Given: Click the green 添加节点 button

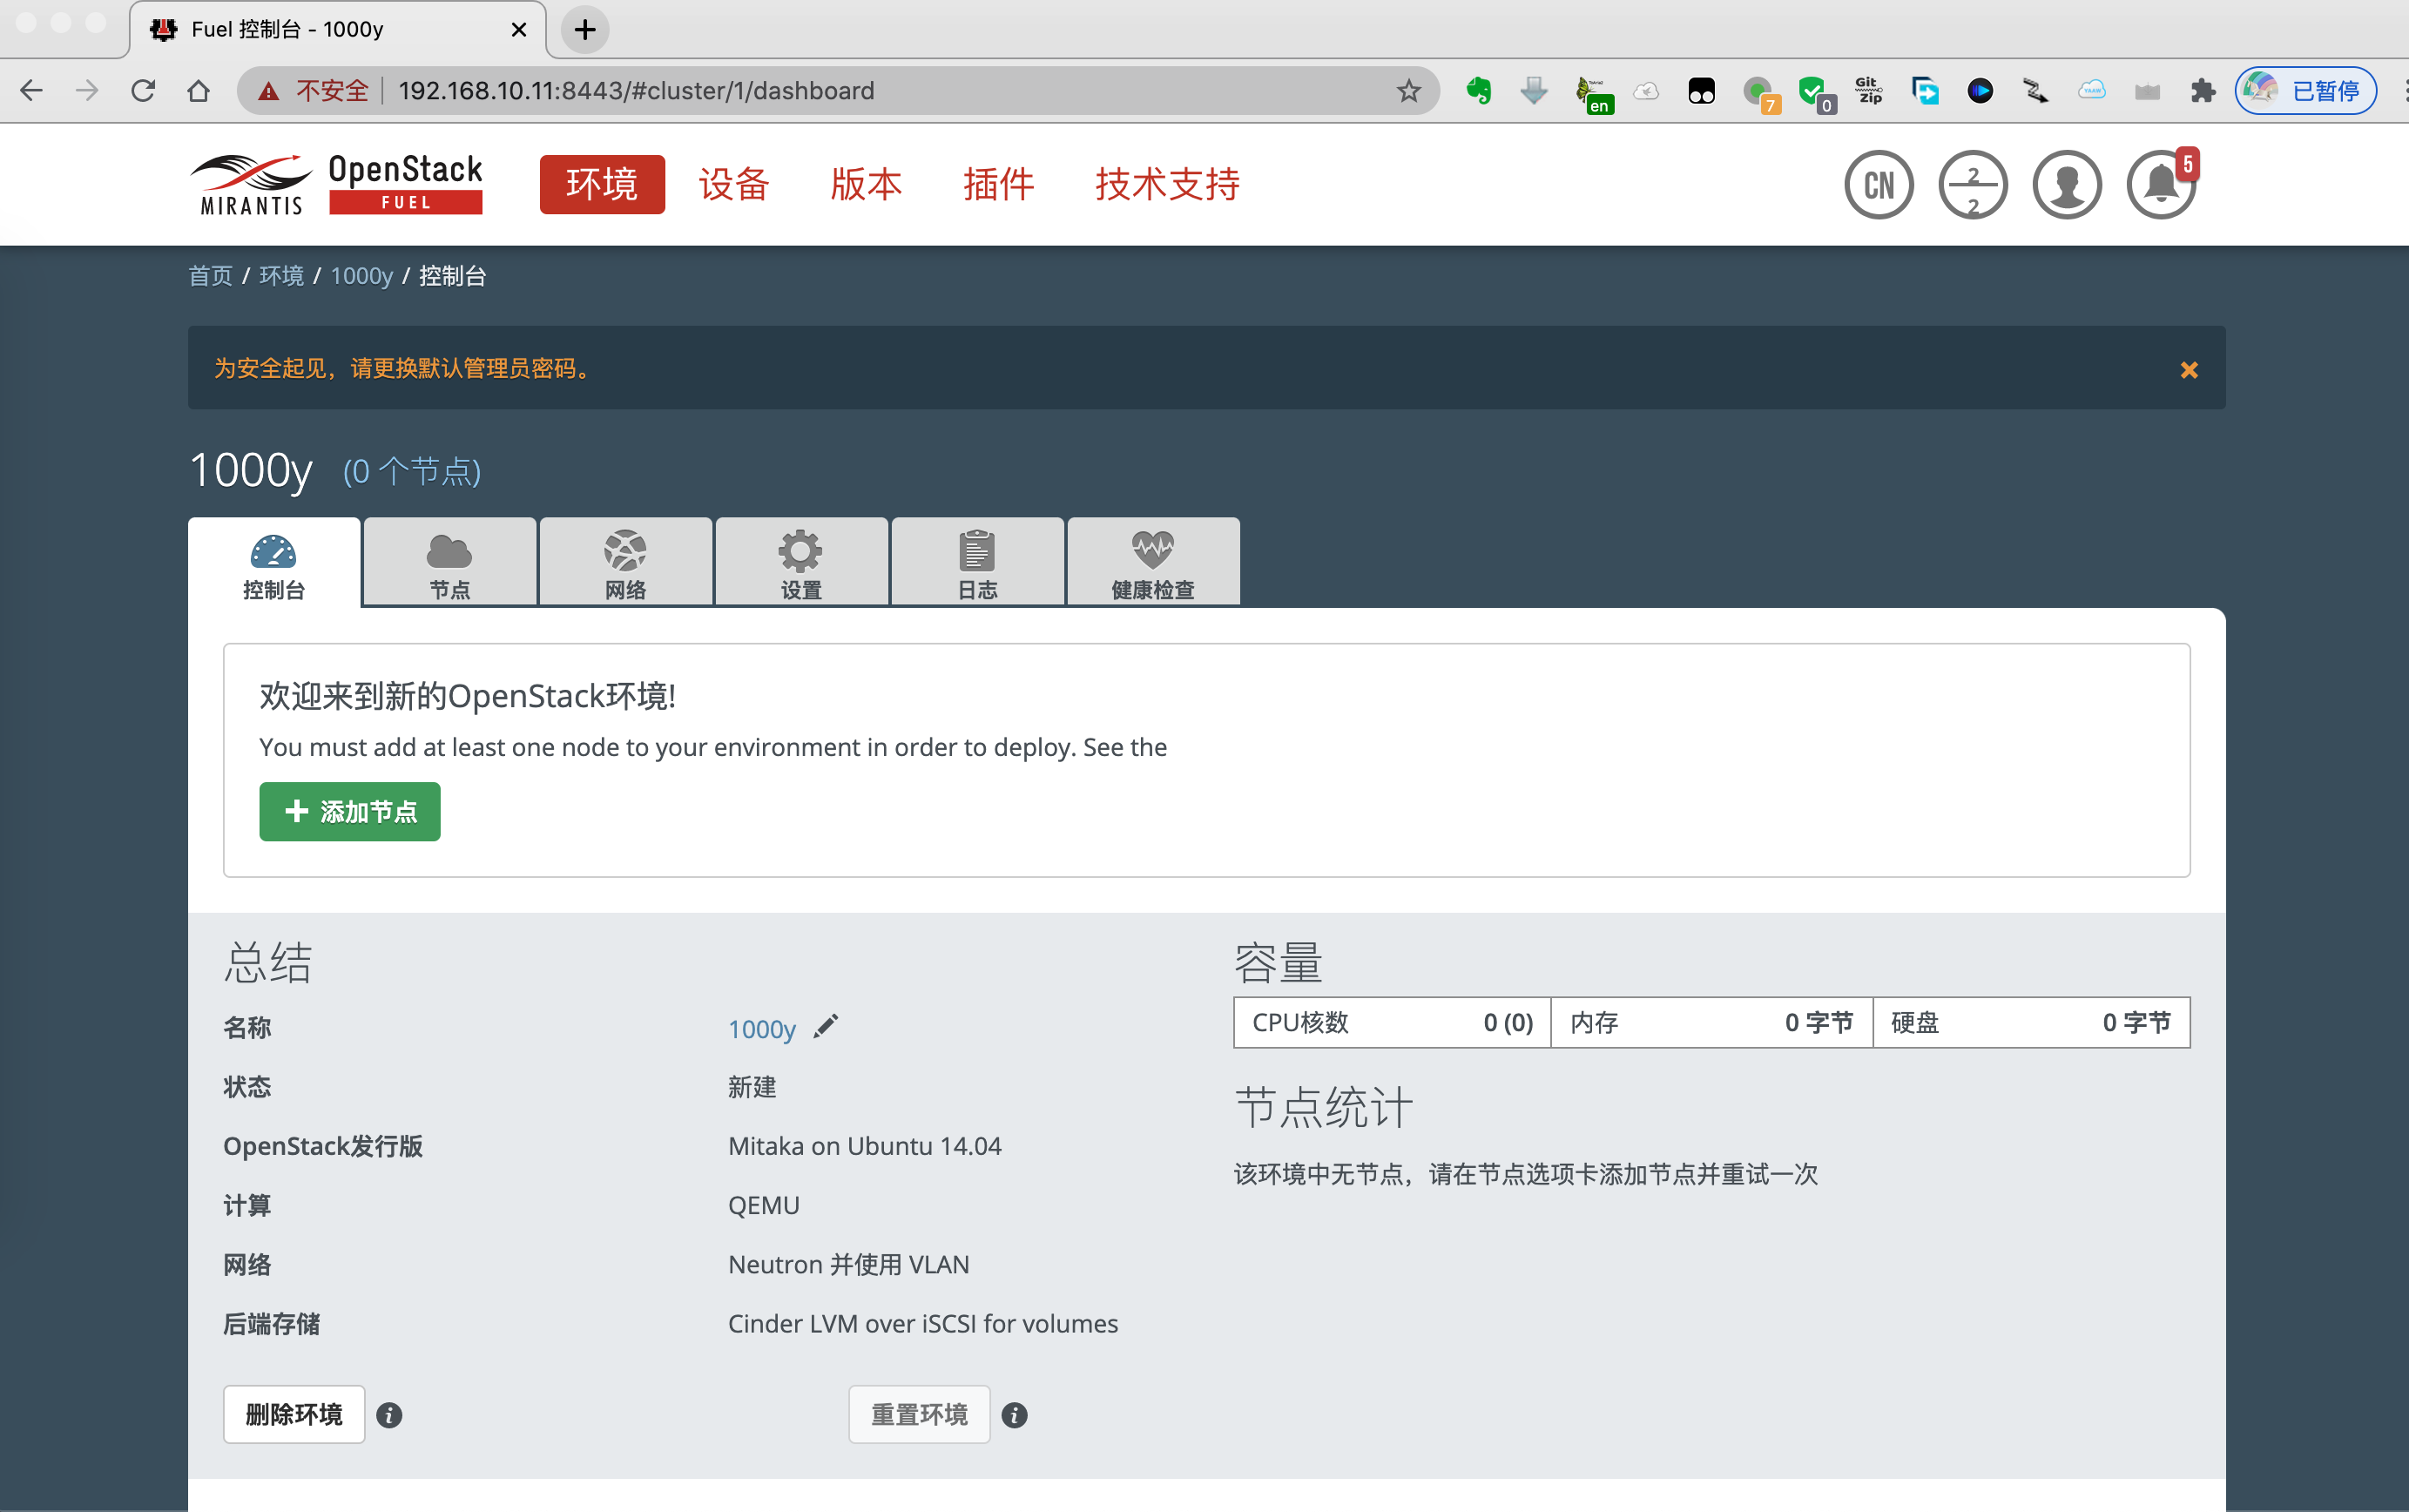Looking at the screenshot, I should tap(349, 811).
